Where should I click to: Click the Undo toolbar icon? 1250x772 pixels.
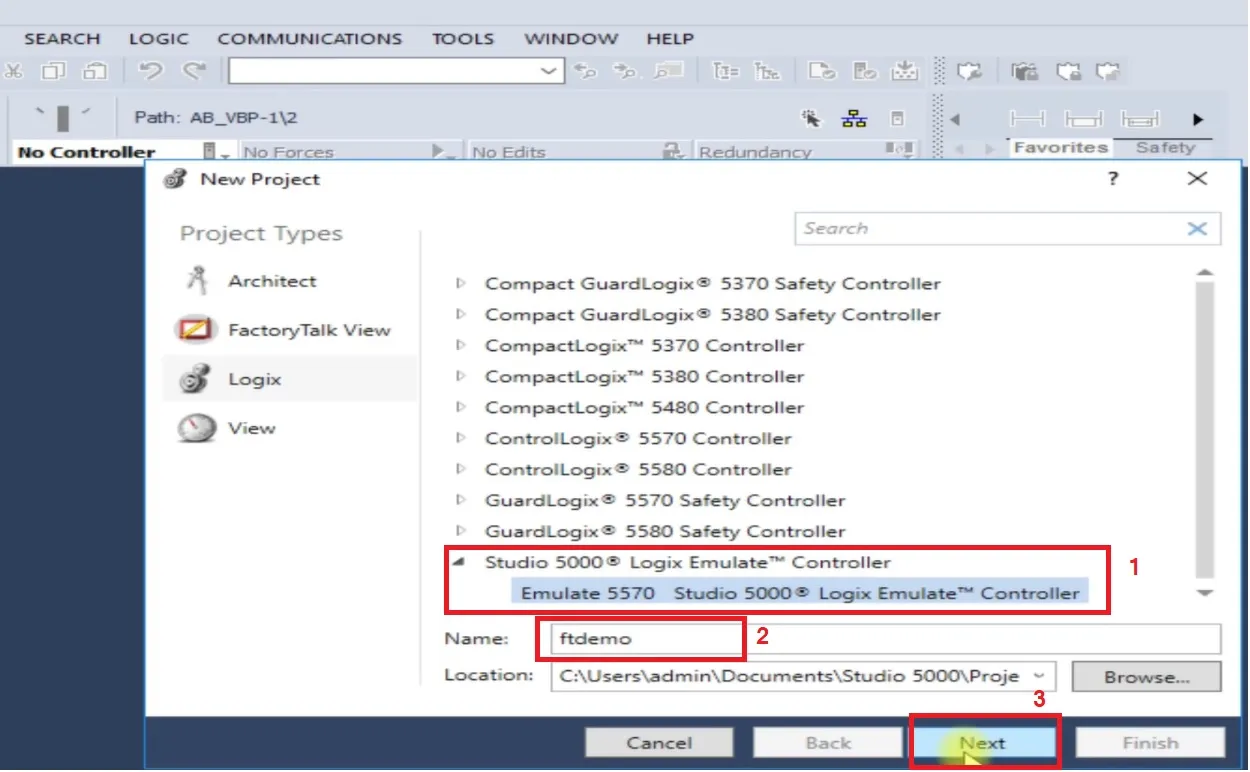(149, 71)
